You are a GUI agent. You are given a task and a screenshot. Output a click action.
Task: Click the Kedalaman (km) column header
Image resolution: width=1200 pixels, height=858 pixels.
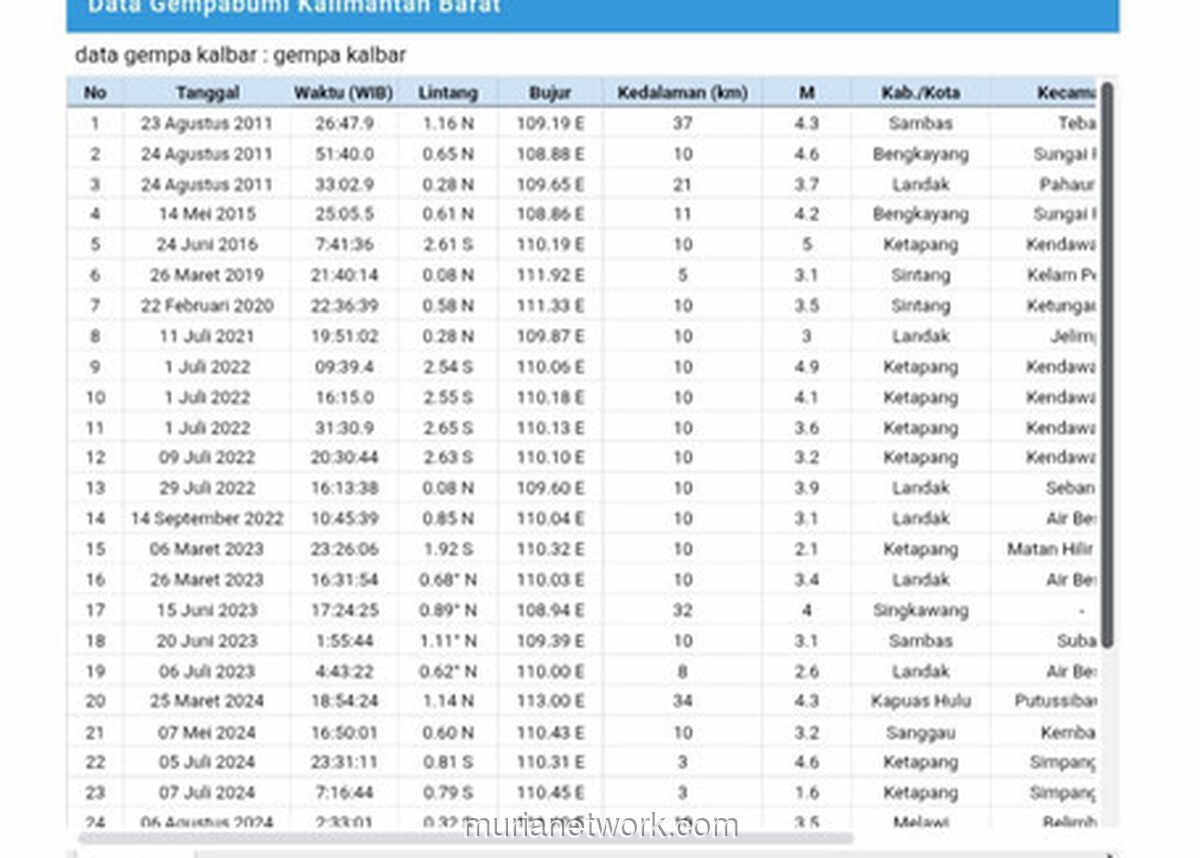[x=682, y=93]
